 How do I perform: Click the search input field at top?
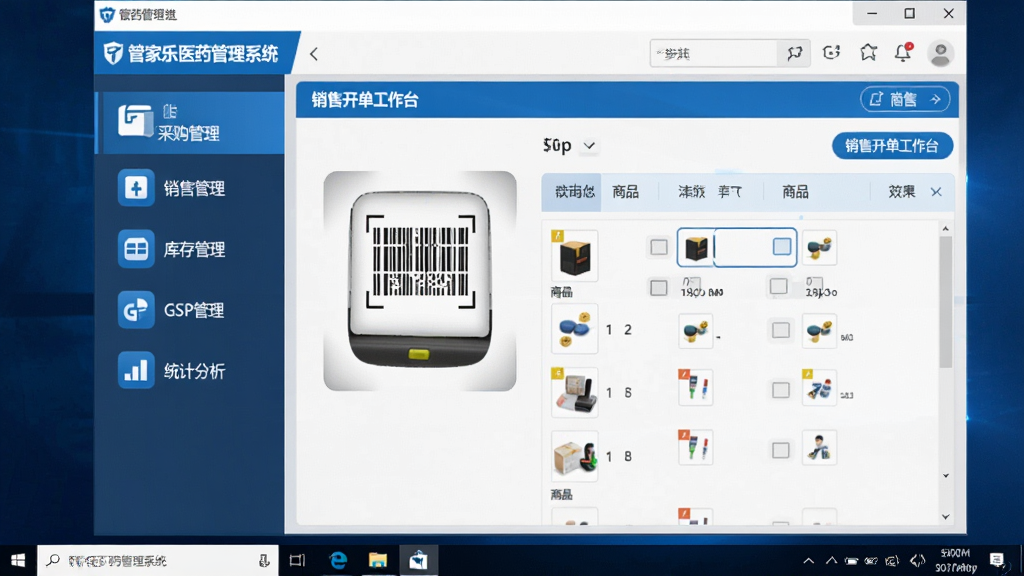tap(713, 54)
